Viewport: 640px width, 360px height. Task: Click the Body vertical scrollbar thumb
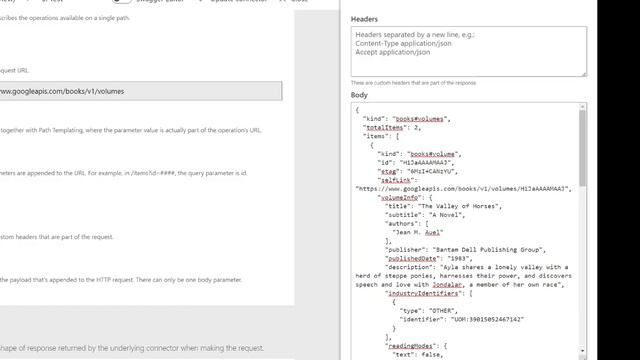(582, 149)
